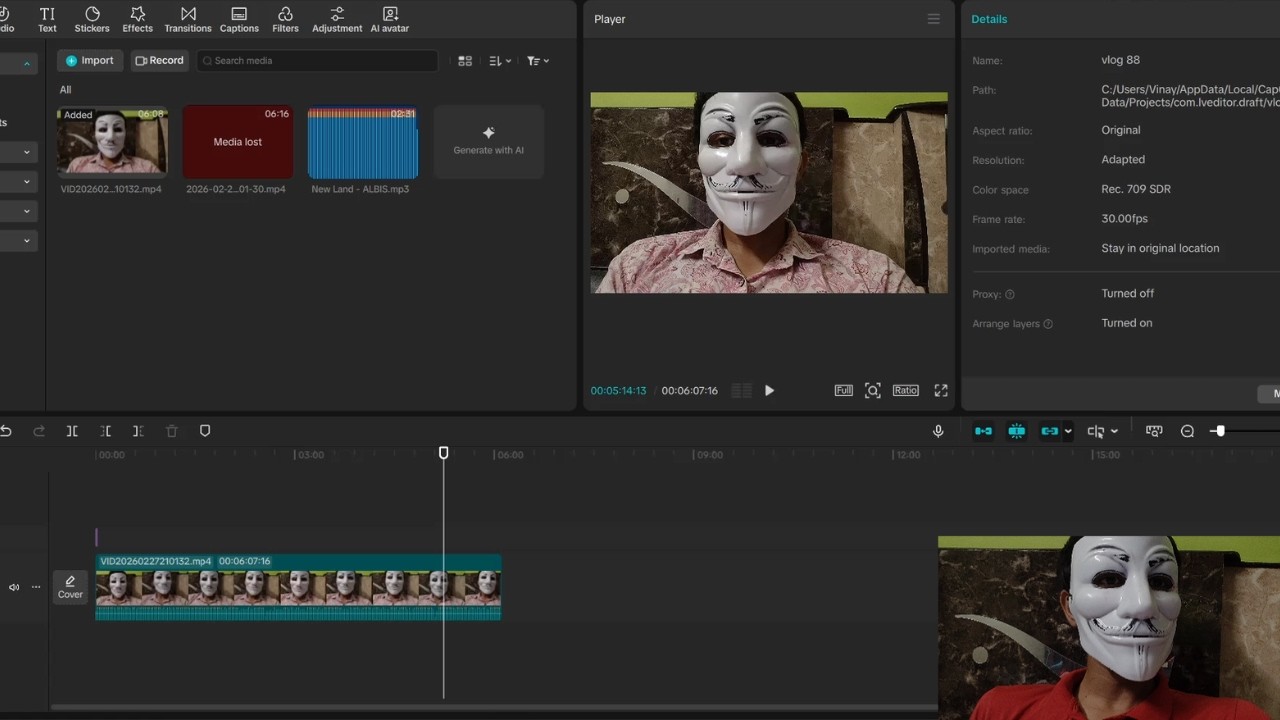Screen dimensions: 1280x720
Task: Undo the last action
Action: [x=6, y=431]
